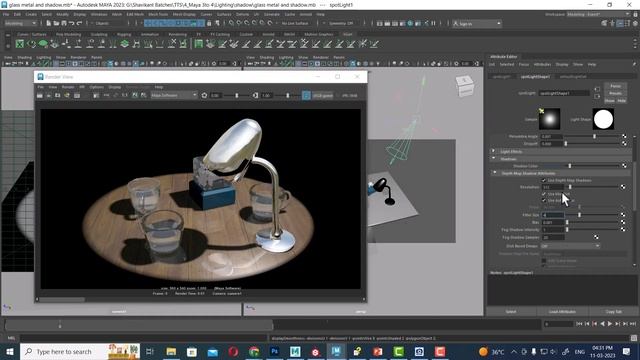Click map button beside Fog Shadow Samples
640x360 pixels.
(596, 237)
